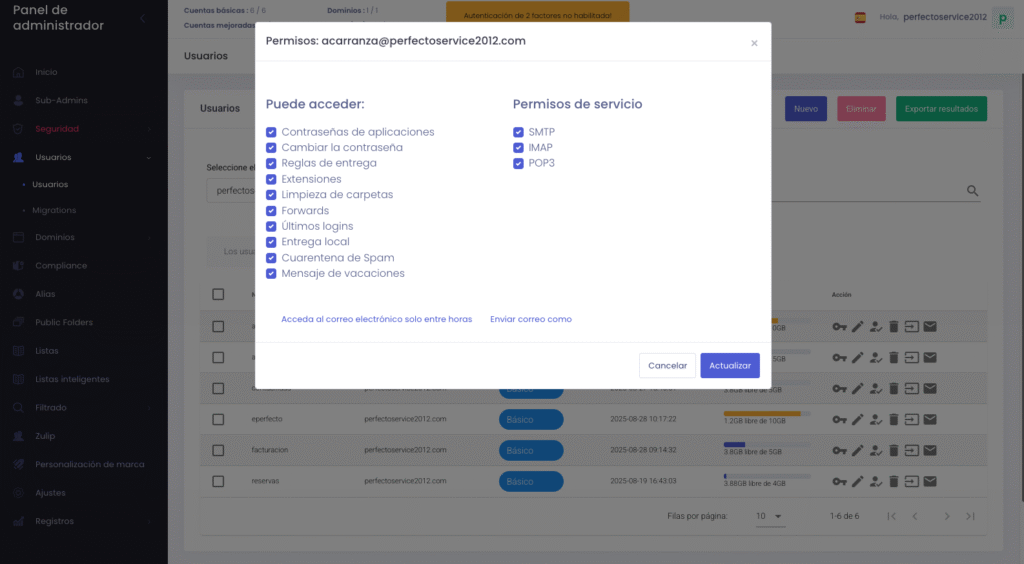Image resolution: width=1024 pixels, height=564 pixels.
Task: Close the Permisos dialog with X
Action: tap(754, 43)
